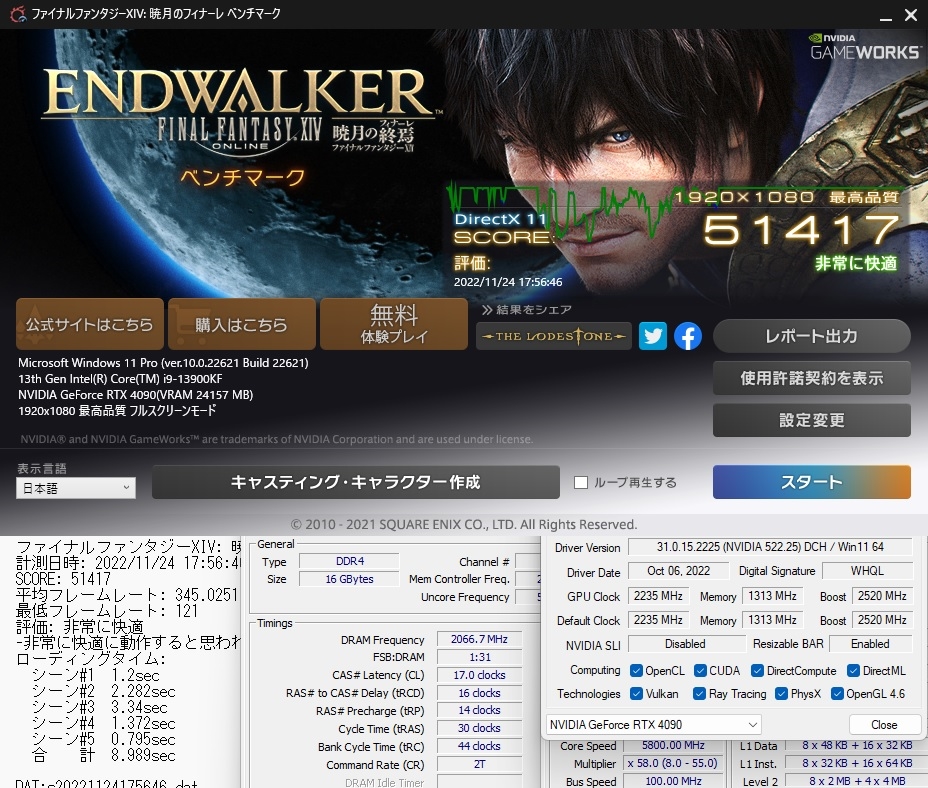Open キャスティング・キャラクター作成 character creation

(x=356, y=482)
